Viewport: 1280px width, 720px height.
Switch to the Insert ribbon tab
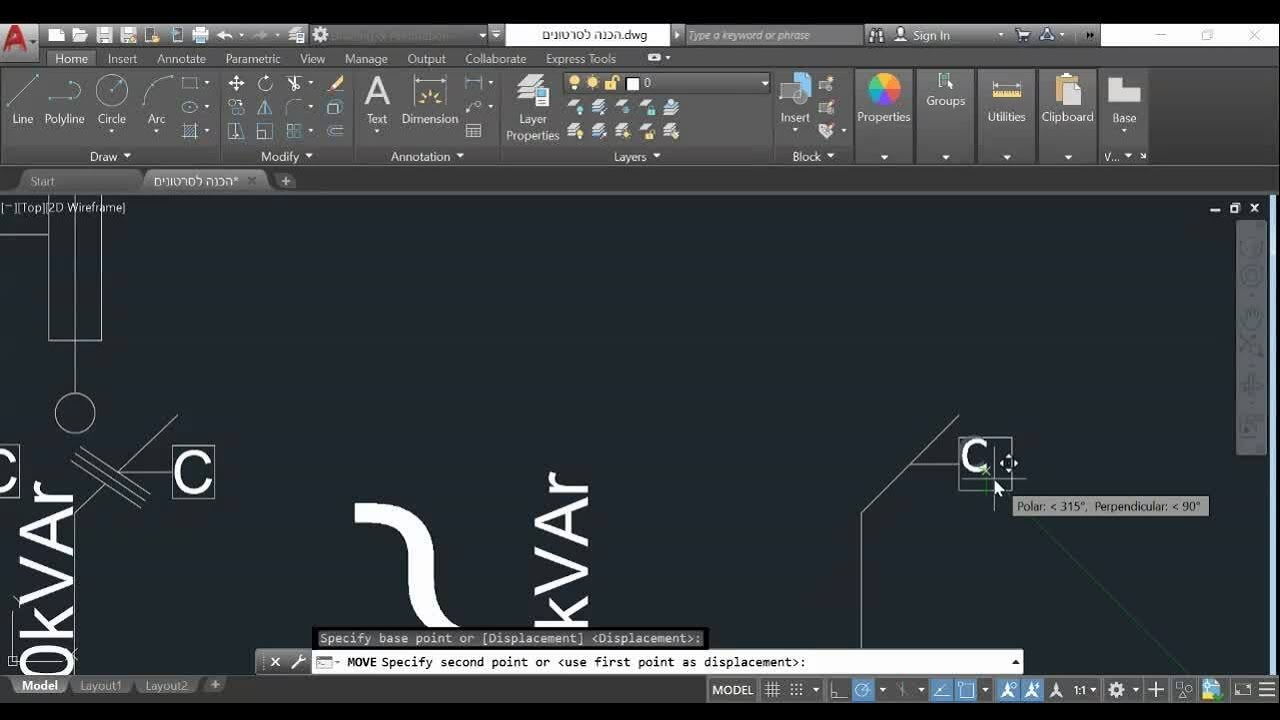point(122,59)
